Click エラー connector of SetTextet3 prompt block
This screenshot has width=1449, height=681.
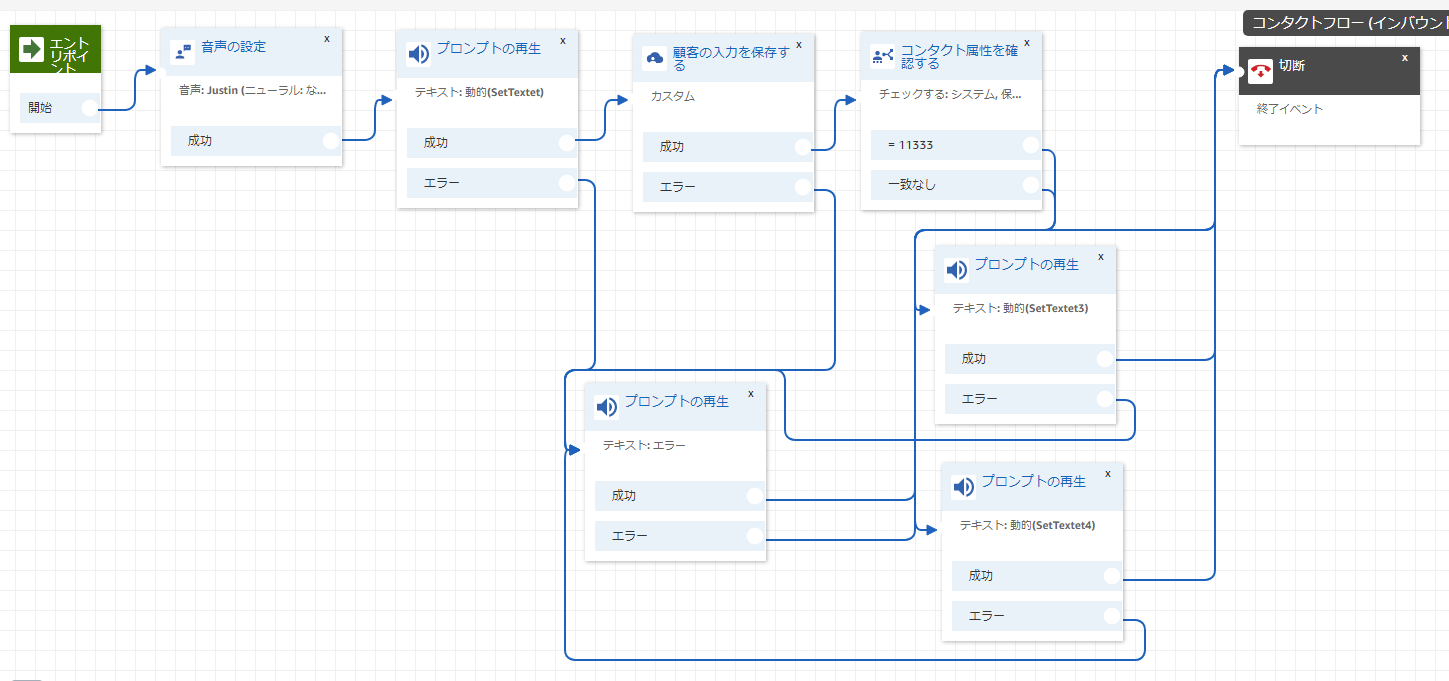tap(1105, 399)
